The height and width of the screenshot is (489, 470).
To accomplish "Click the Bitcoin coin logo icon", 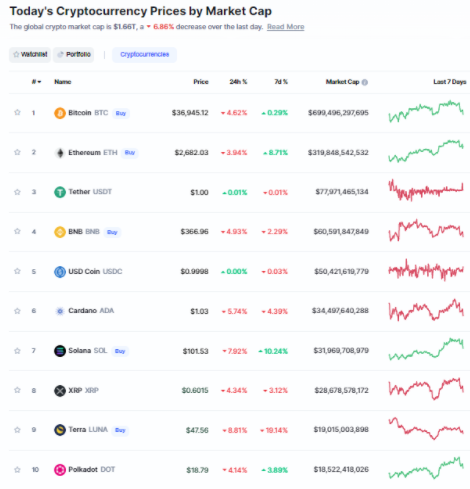I will (x=60, y=113).
